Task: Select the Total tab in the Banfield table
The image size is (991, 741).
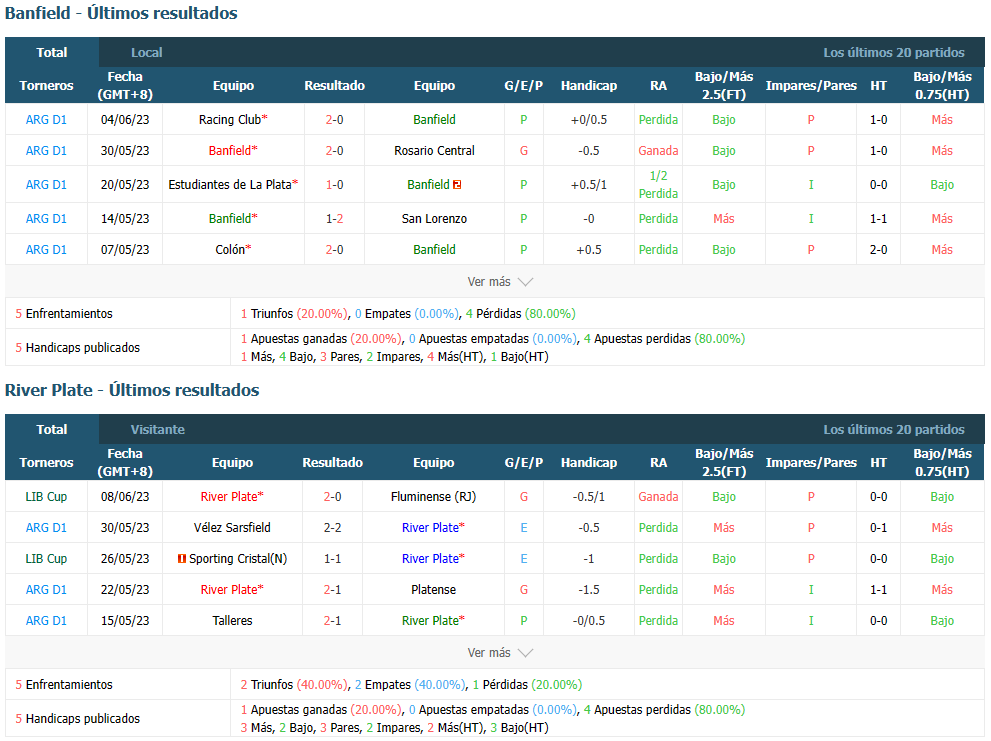Action: pyautogui.click(x=52, y=52)
